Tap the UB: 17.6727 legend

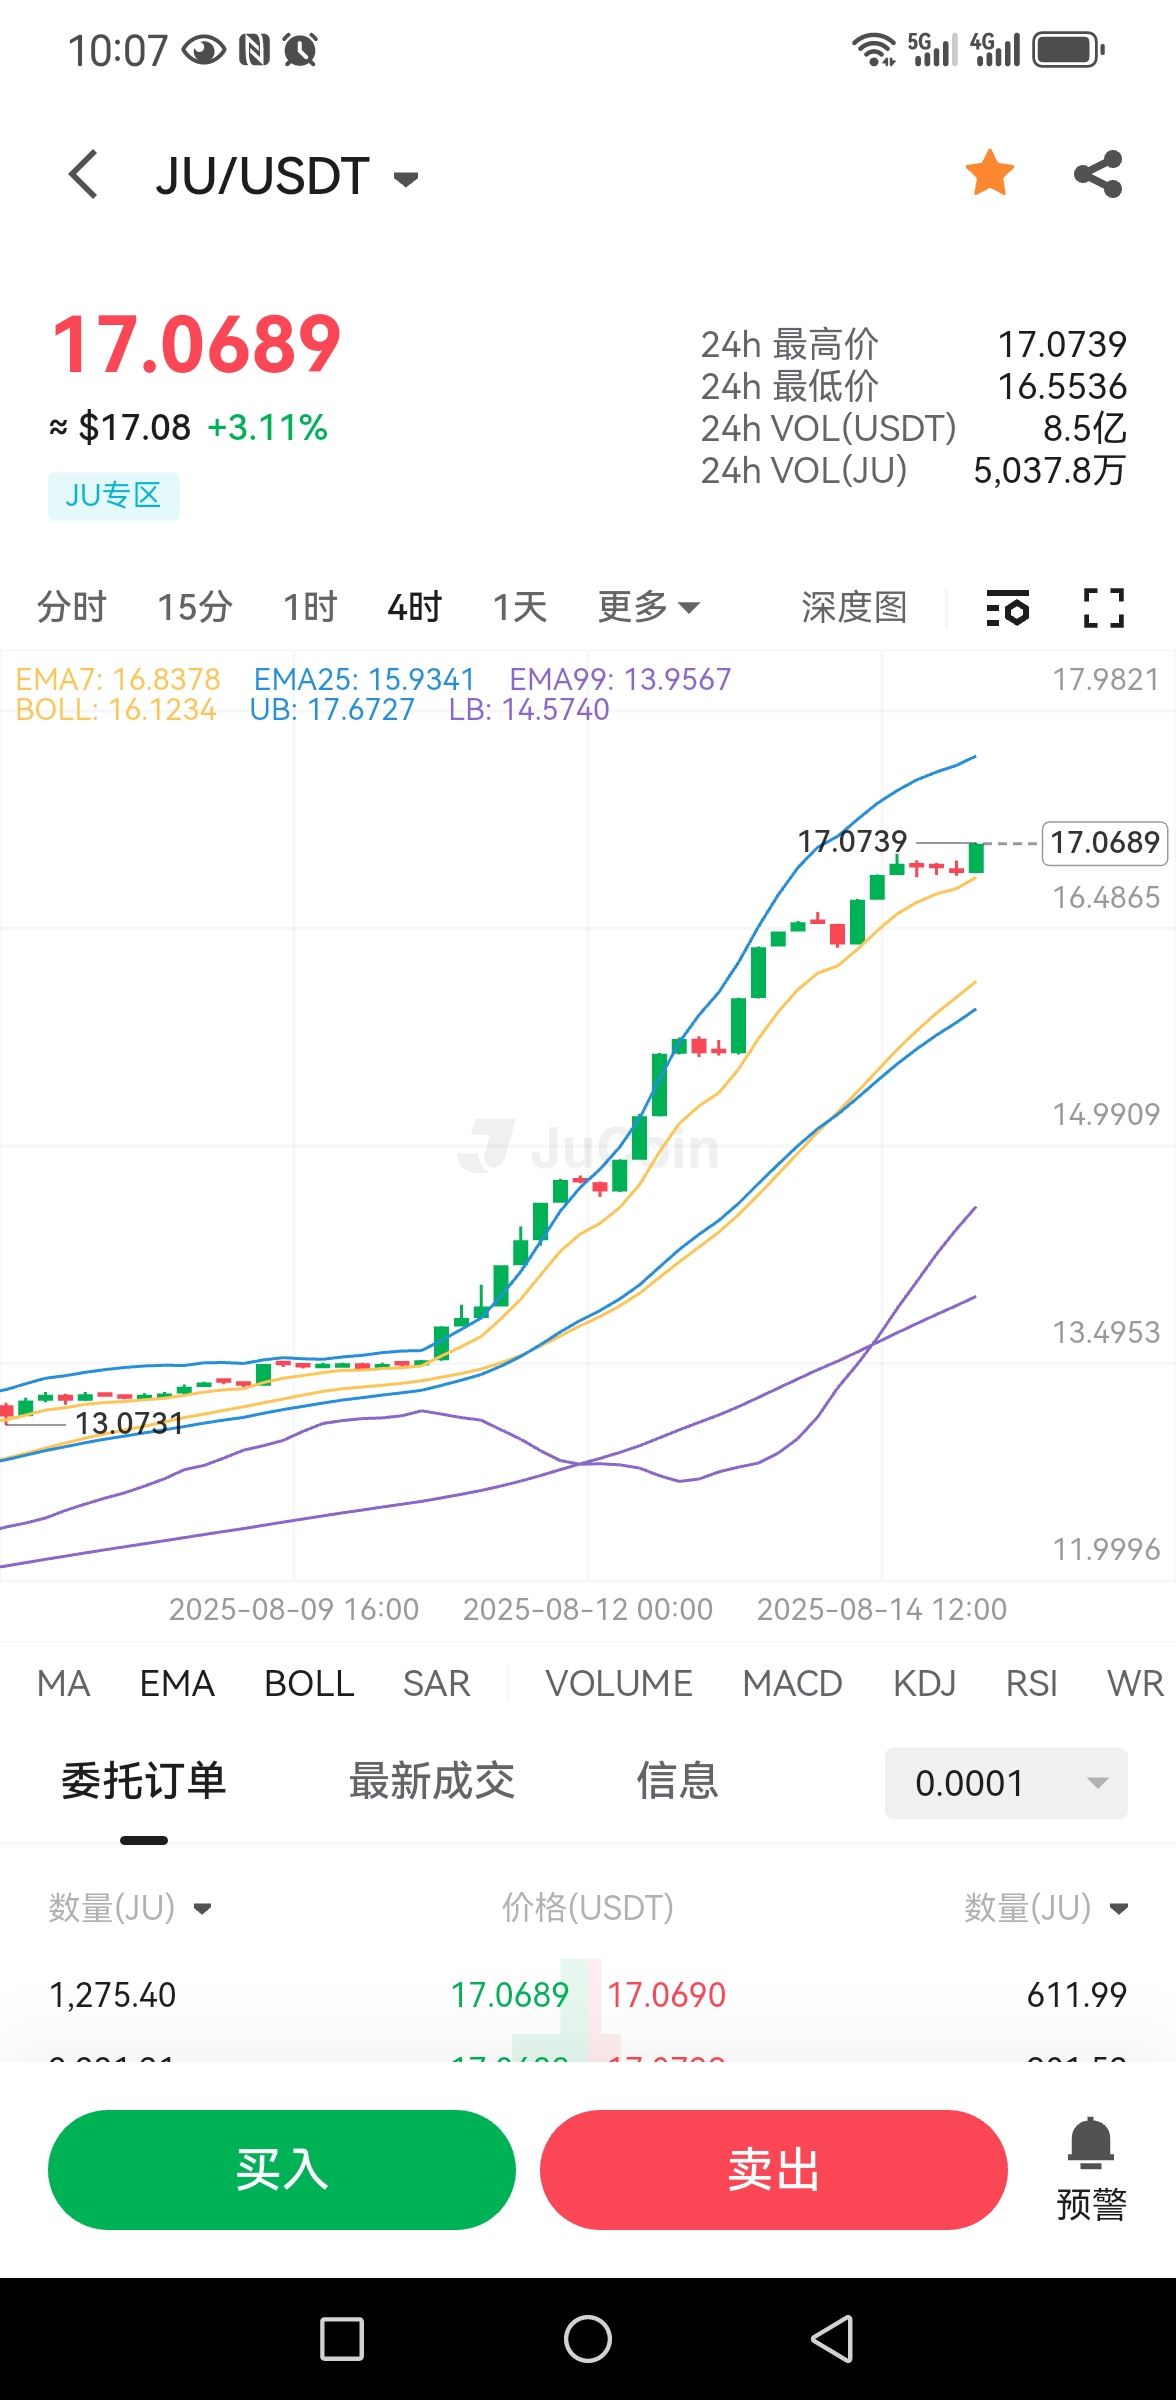tap(332, 710)
